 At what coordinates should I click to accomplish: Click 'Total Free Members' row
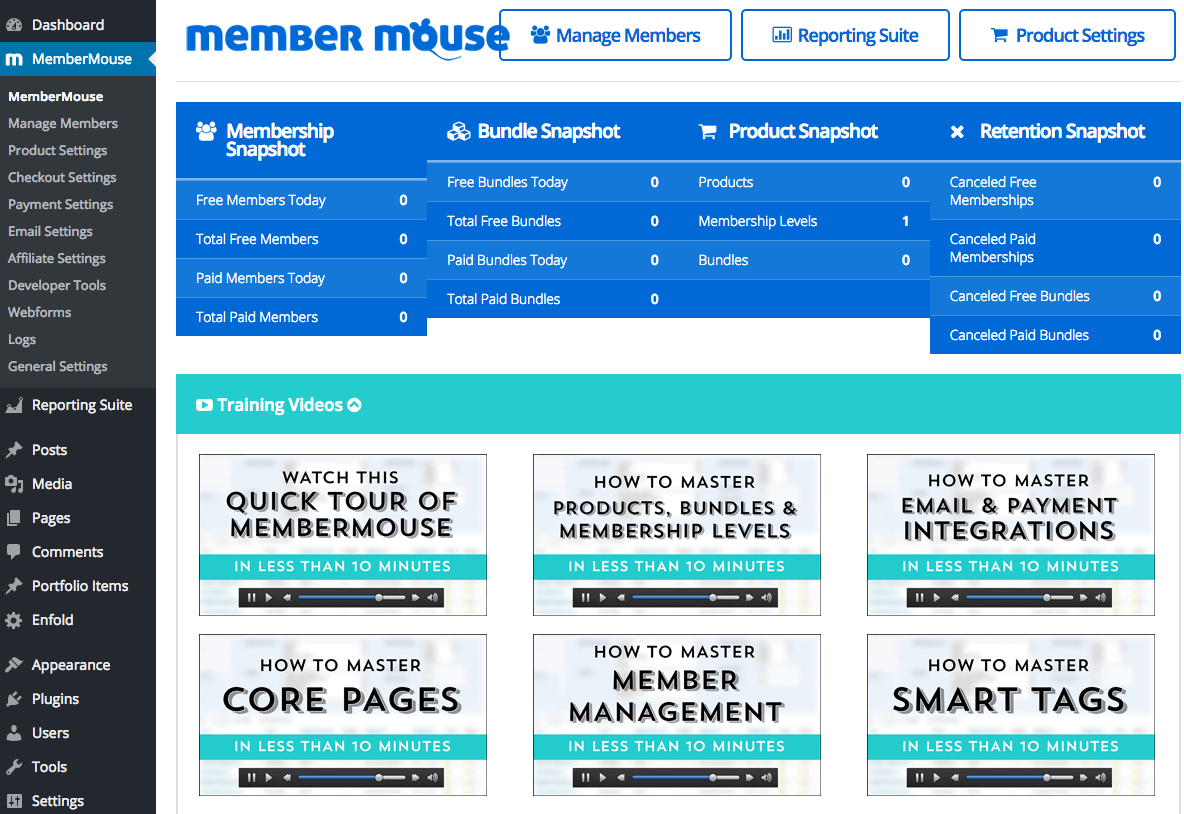coord(301,239)
